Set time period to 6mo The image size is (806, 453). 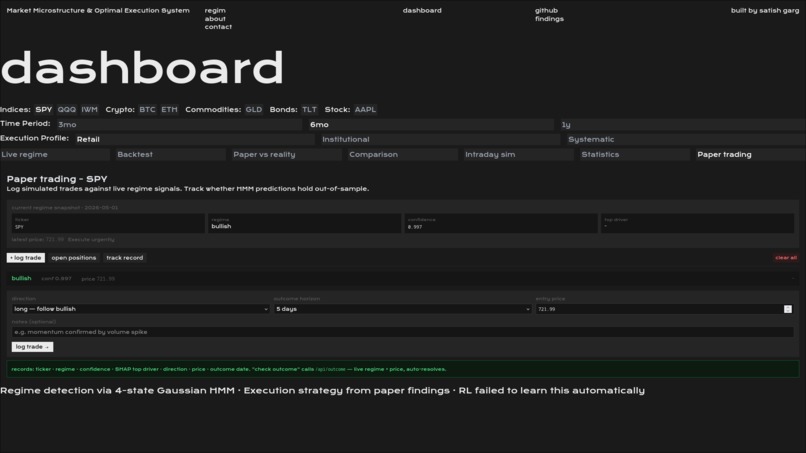[431, 124]
